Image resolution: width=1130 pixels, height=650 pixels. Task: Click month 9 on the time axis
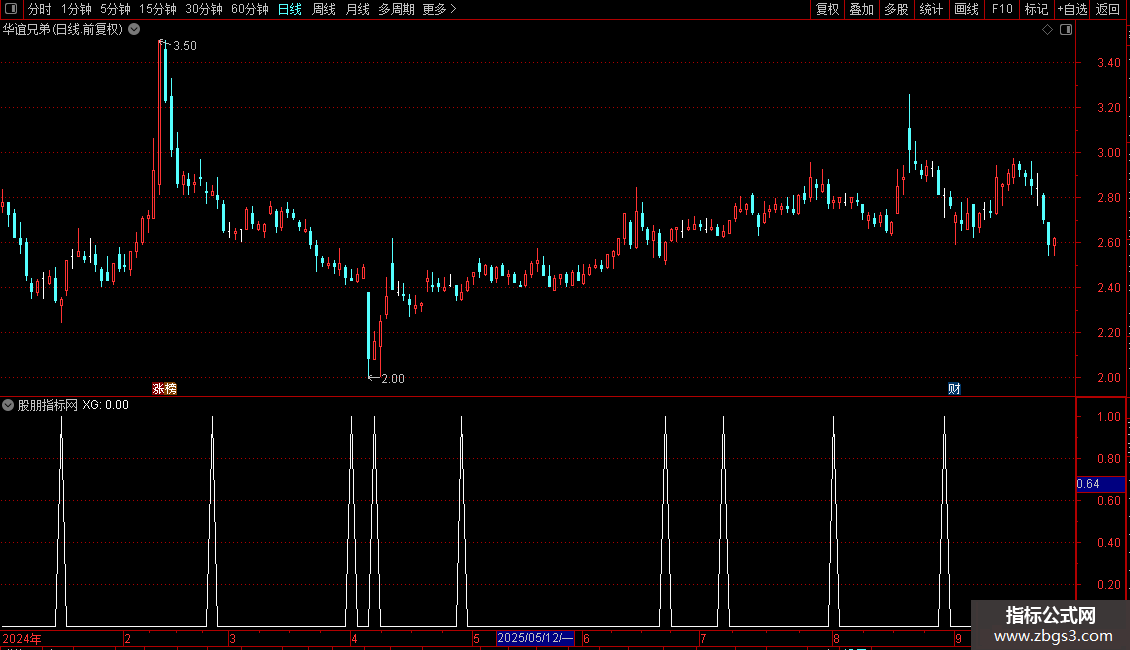click(958, 638)
